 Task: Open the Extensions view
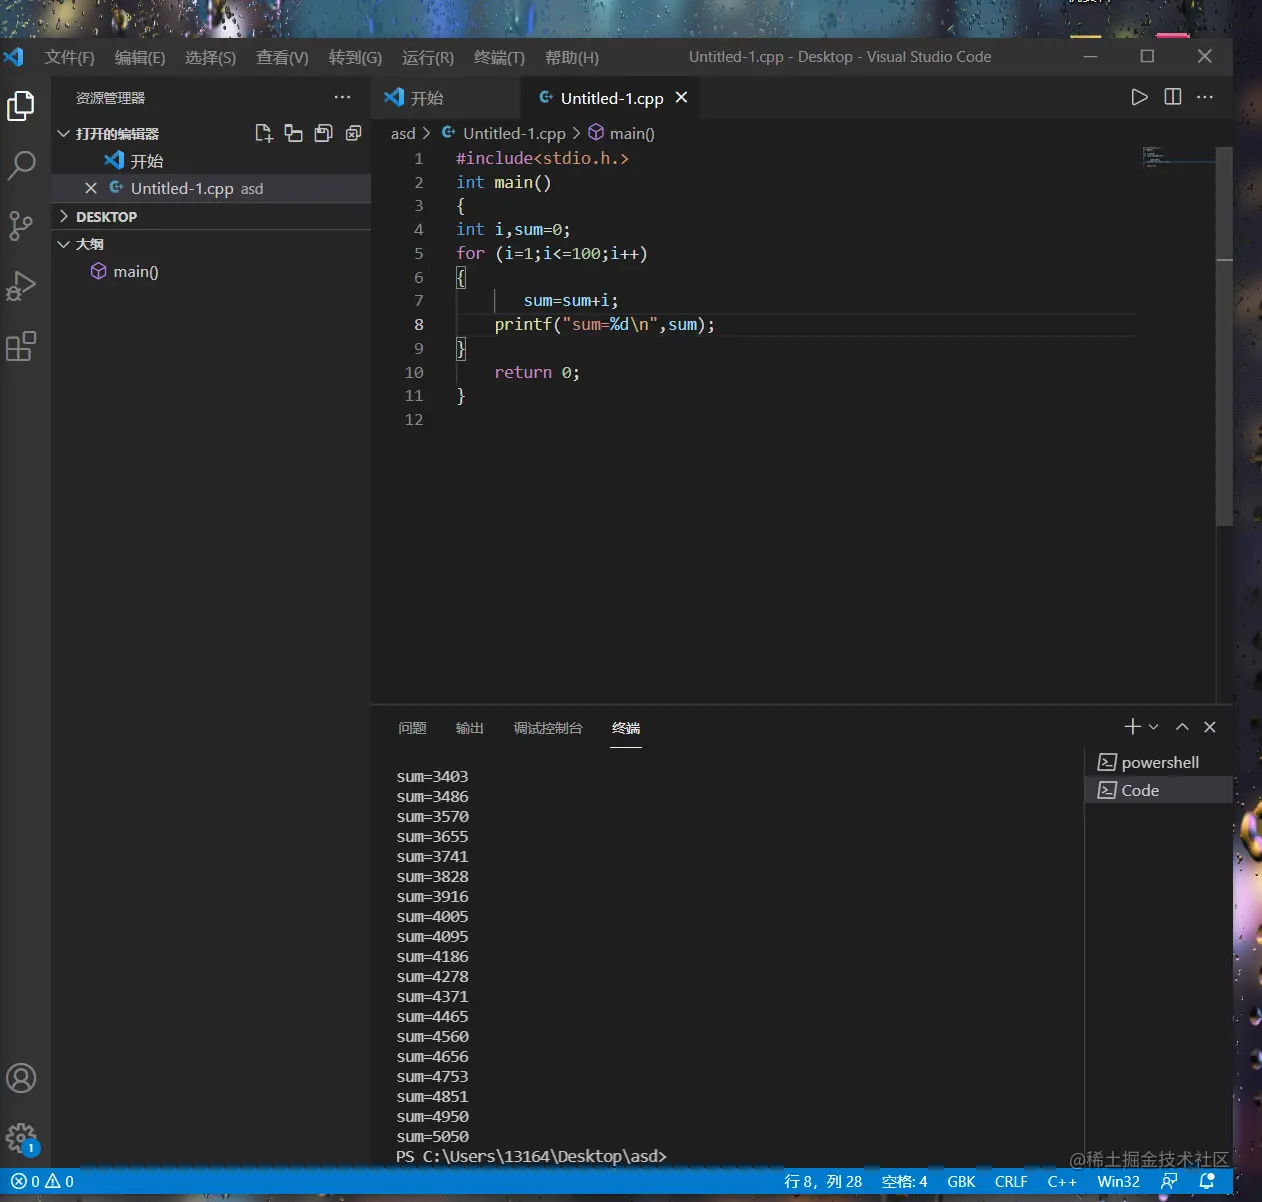(x=21, y=346)
